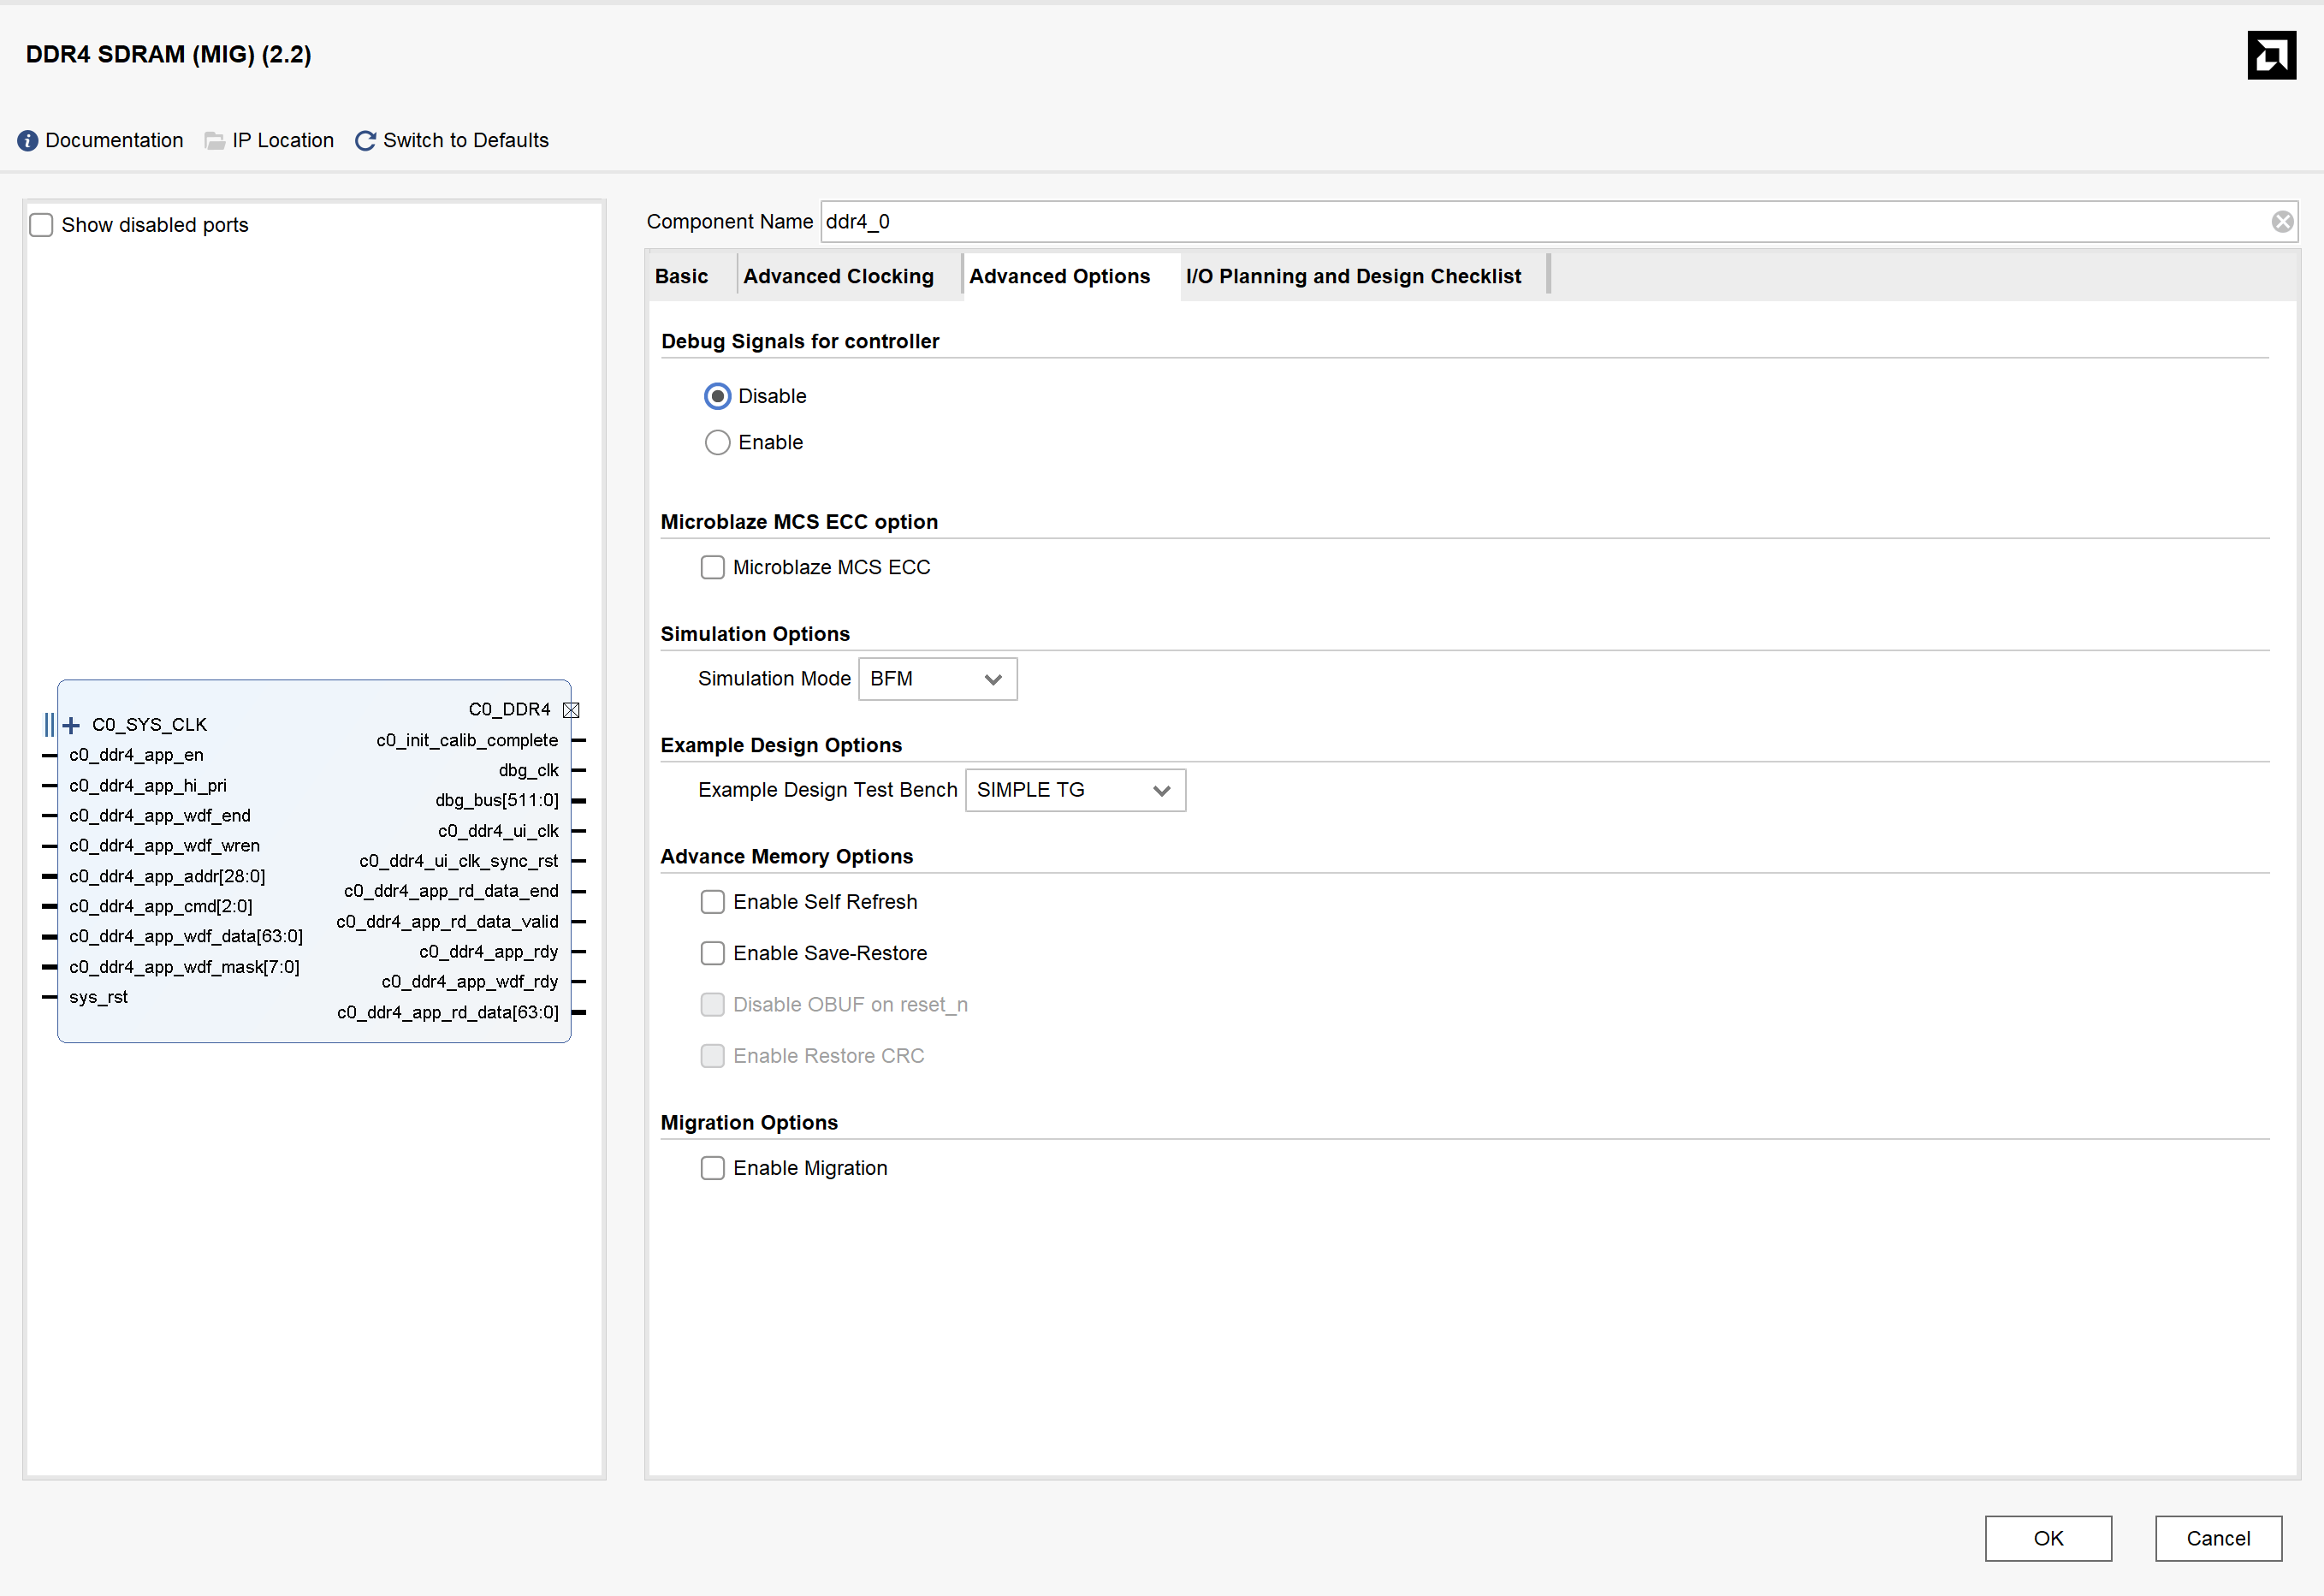The height and width of the screenshot is (1596, 2324).
Task: Select the Disable debug signals radio button
Action: tap(717, 397)
